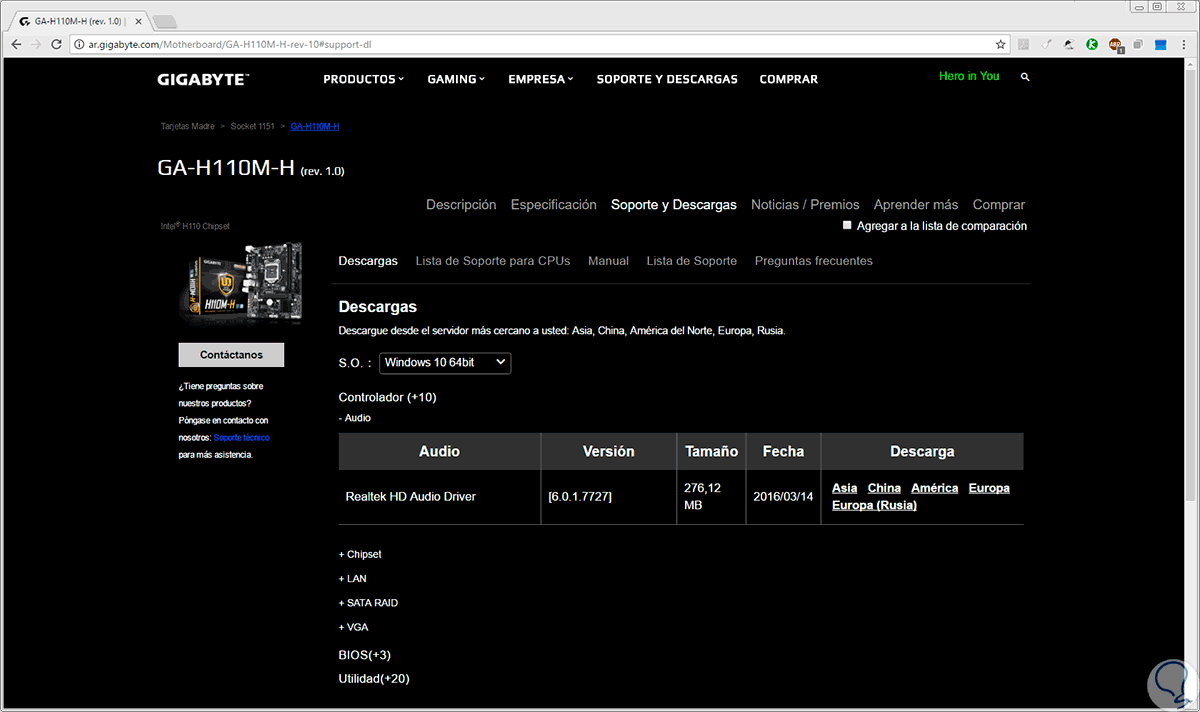Expand the SATA RAID driver section
This screenshot has width=1200, height=712.
(x=368, y=603)
